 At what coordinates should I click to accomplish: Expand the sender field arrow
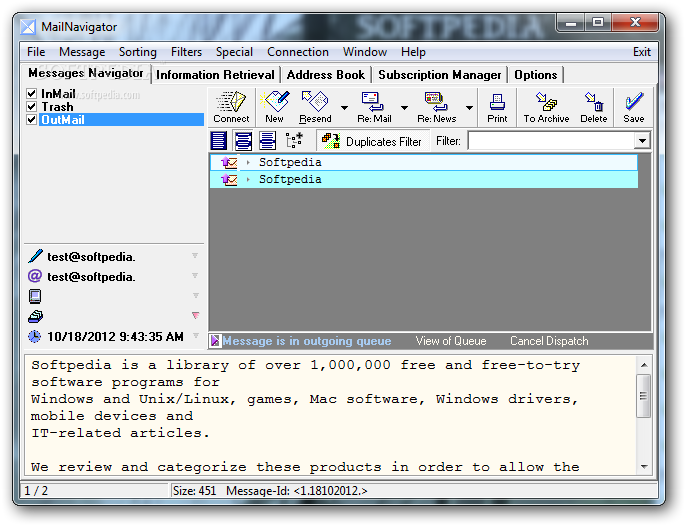[195, 255]
